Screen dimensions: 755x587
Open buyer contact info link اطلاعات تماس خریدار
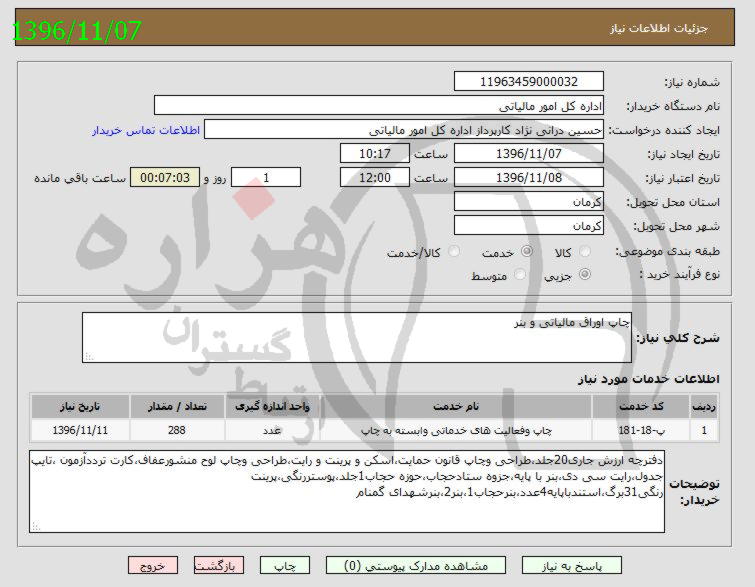[x=146, y=130]
